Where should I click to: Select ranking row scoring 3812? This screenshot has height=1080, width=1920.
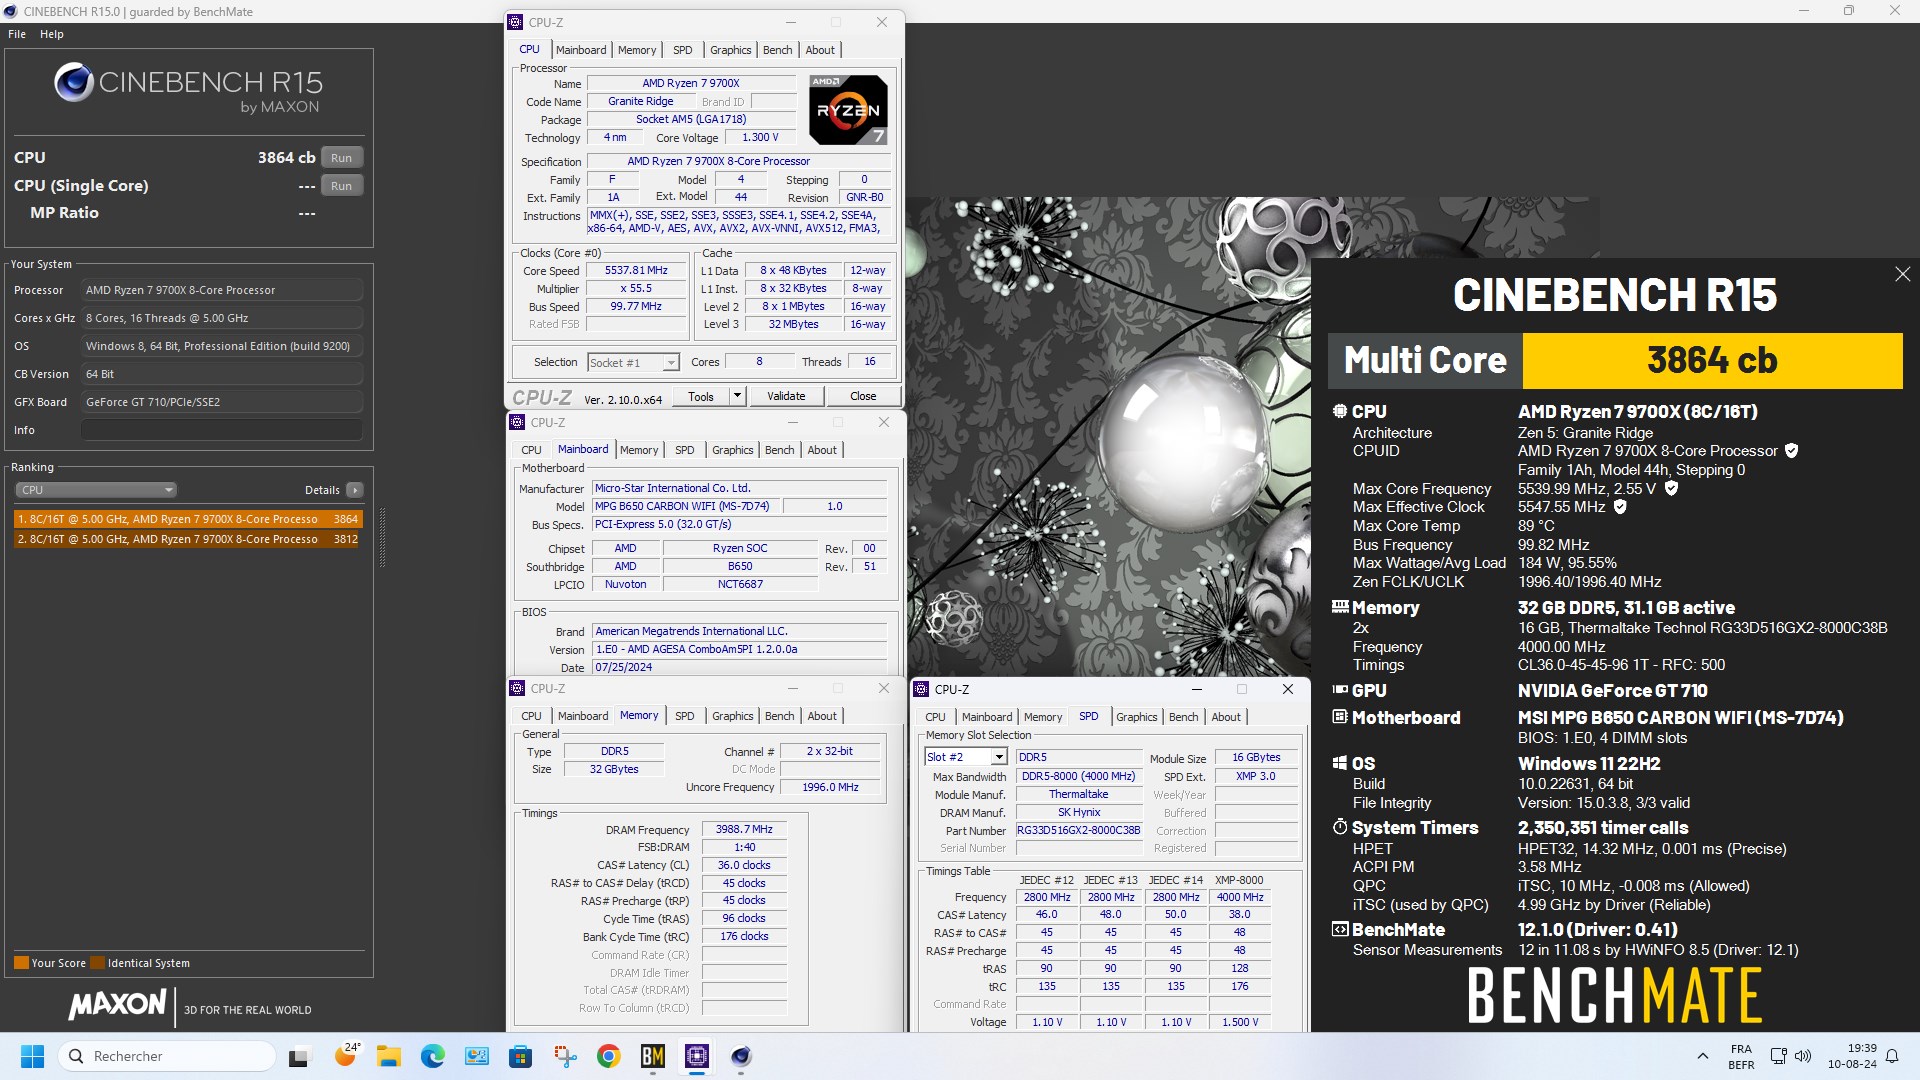188,539
